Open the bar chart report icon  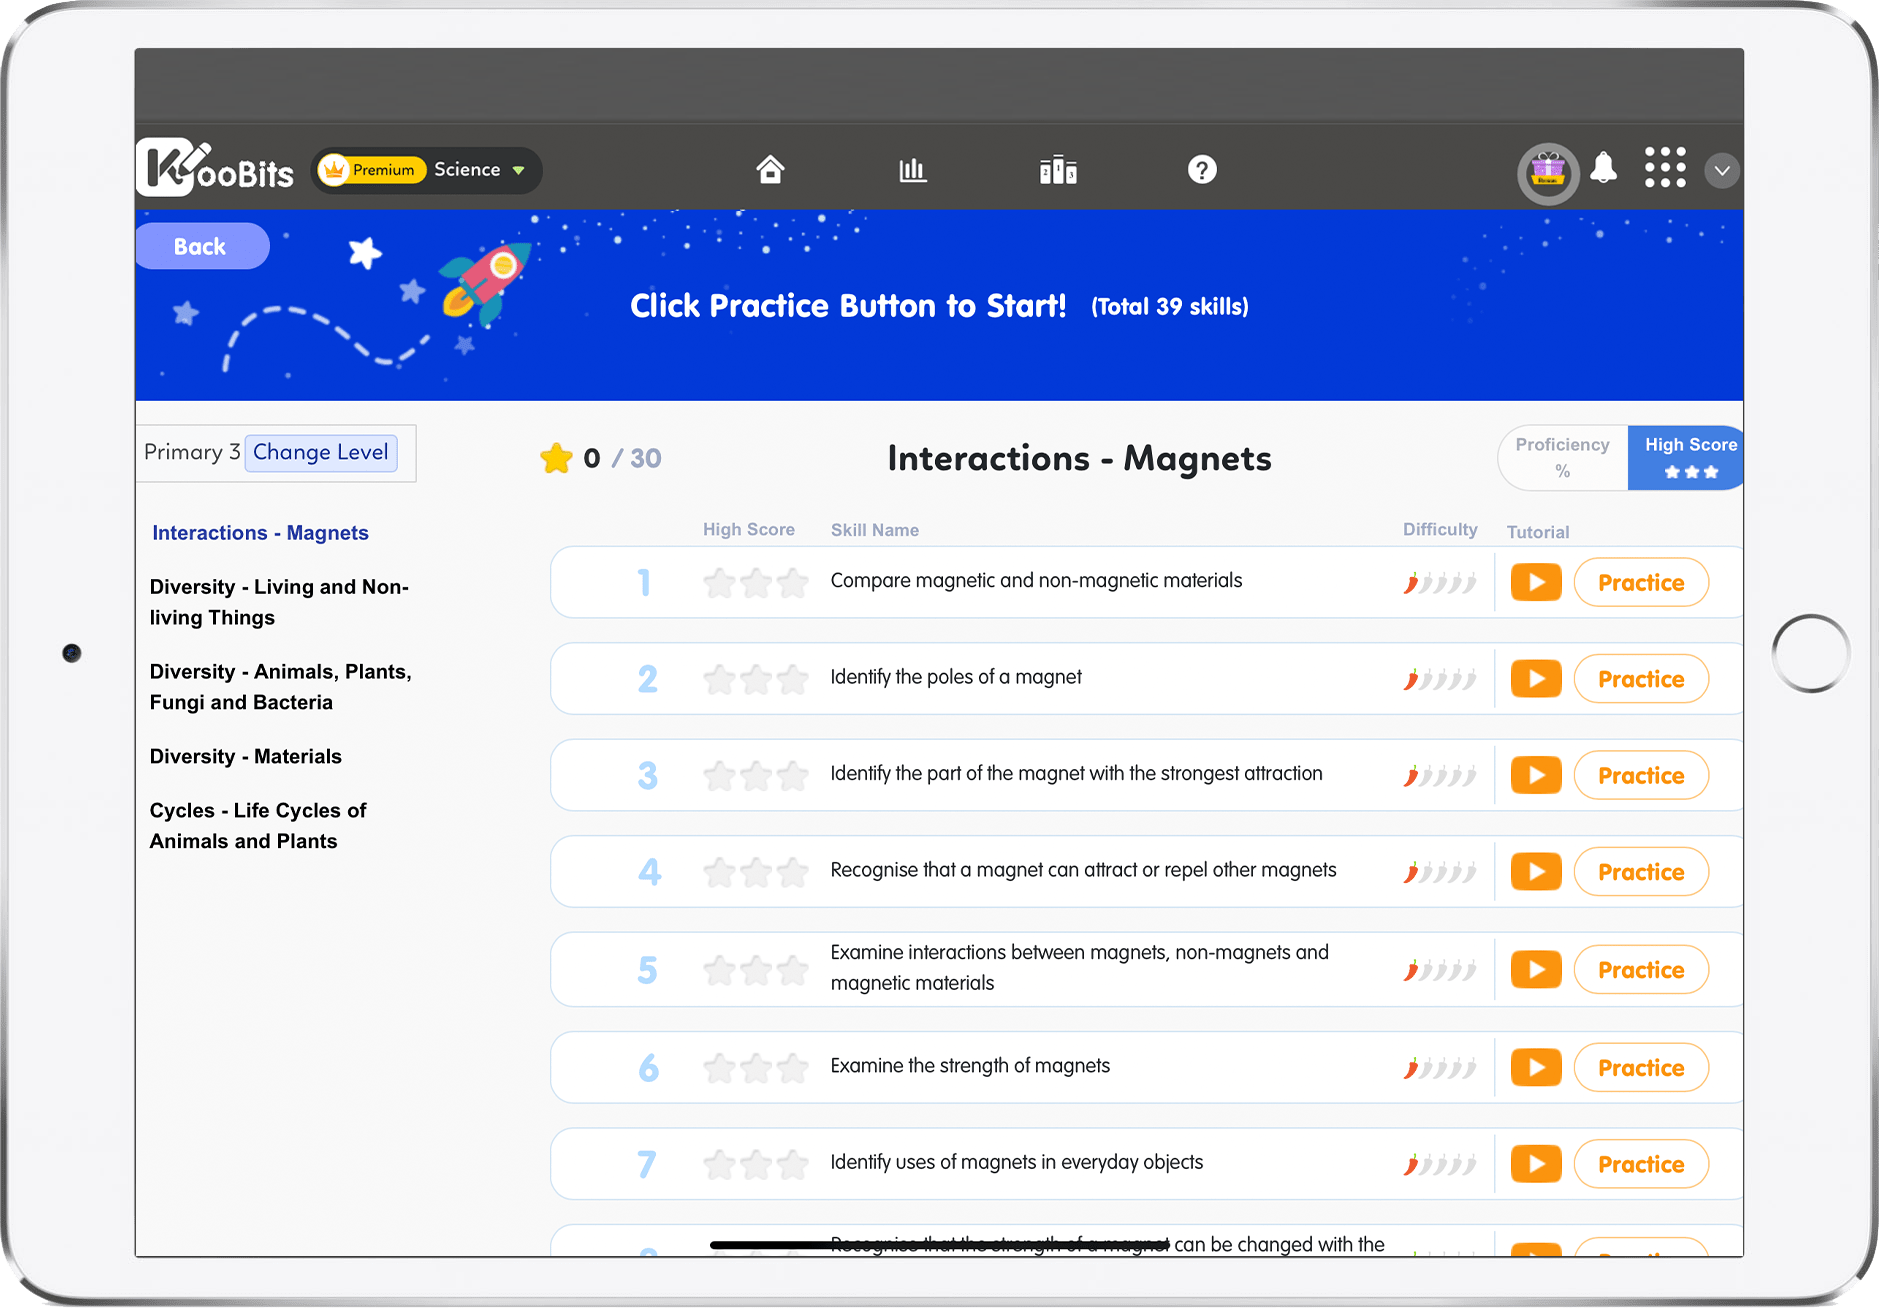[912, 170]
